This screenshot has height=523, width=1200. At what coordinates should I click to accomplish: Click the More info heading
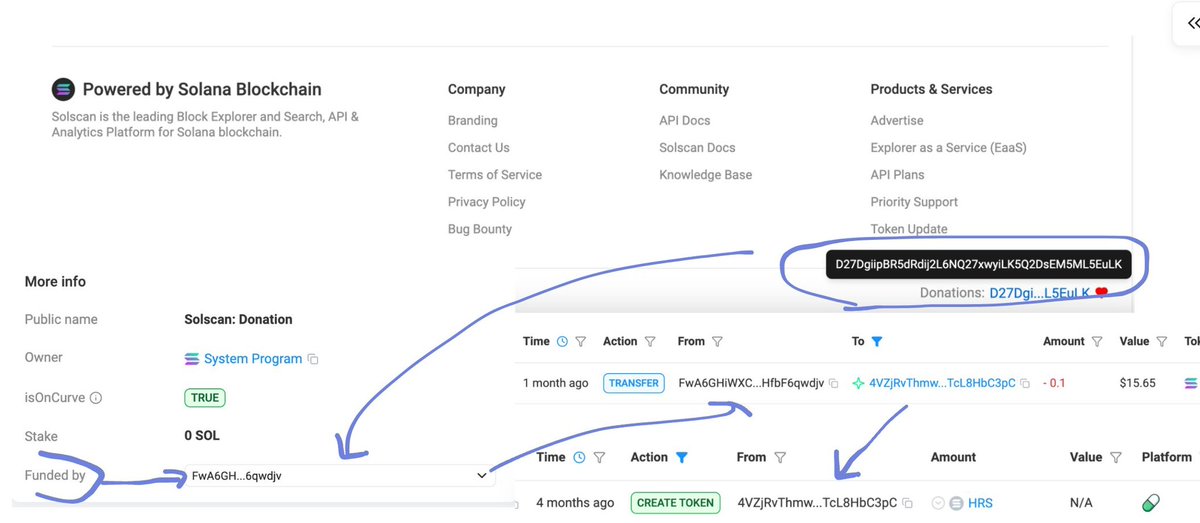[x=55, y=282]
